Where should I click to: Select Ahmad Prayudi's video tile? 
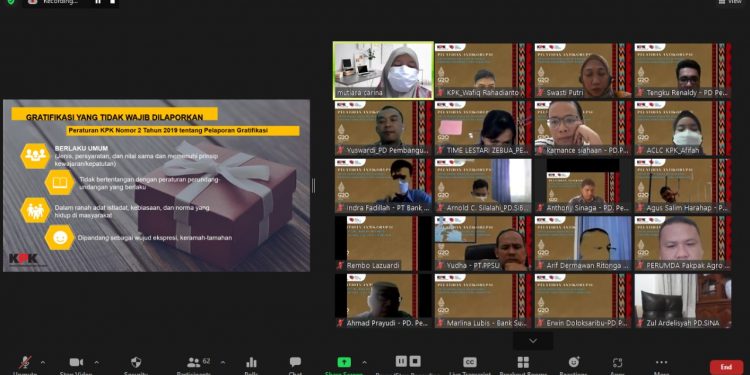click(383, 301)
